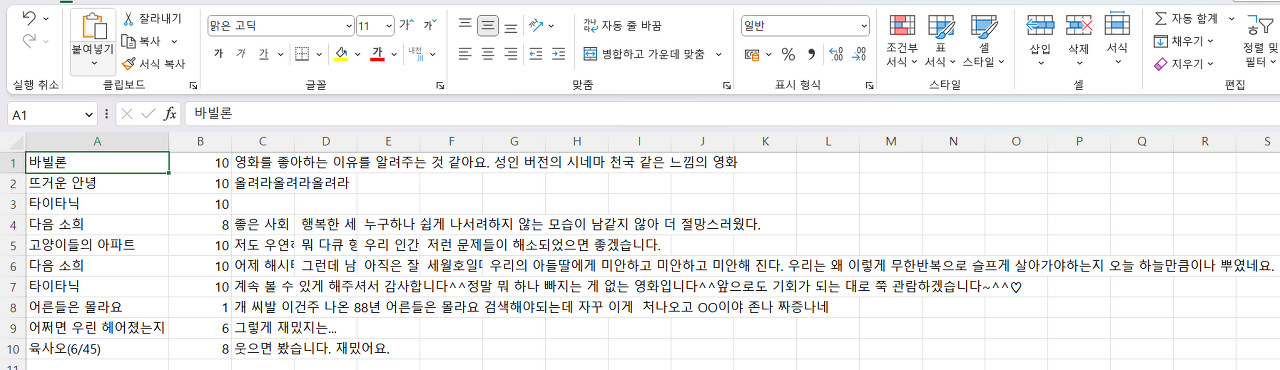This screenshot has height=370, width=1280.
Task: Click the insert function fx icon
Action: pyautogui.click(x=170, y=114)
